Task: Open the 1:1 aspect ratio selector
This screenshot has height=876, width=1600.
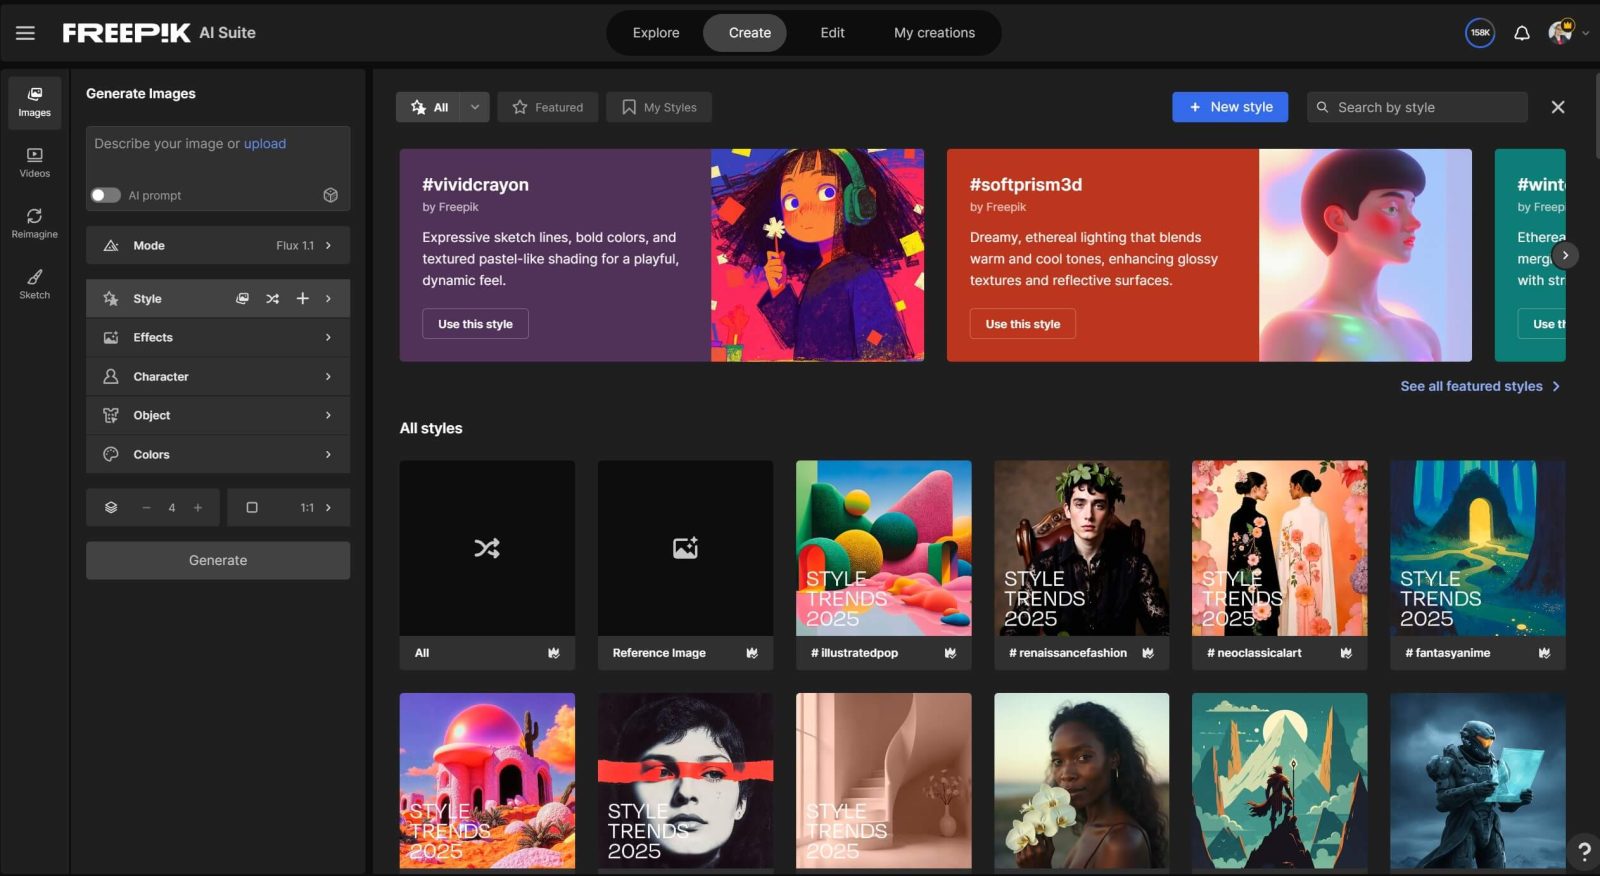Action: coord(288,508)
